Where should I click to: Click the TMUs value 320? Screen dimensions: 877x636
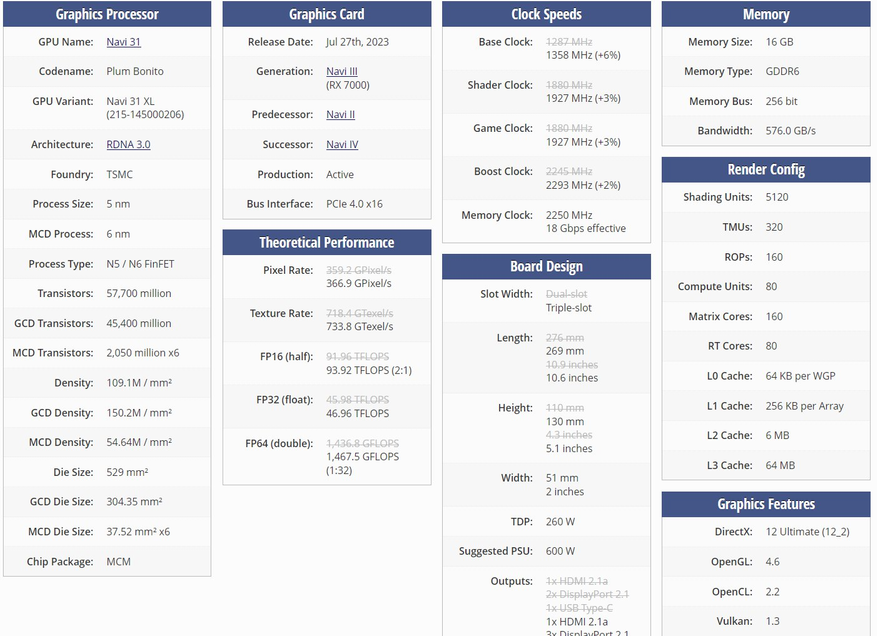click(x=774, y=227)
